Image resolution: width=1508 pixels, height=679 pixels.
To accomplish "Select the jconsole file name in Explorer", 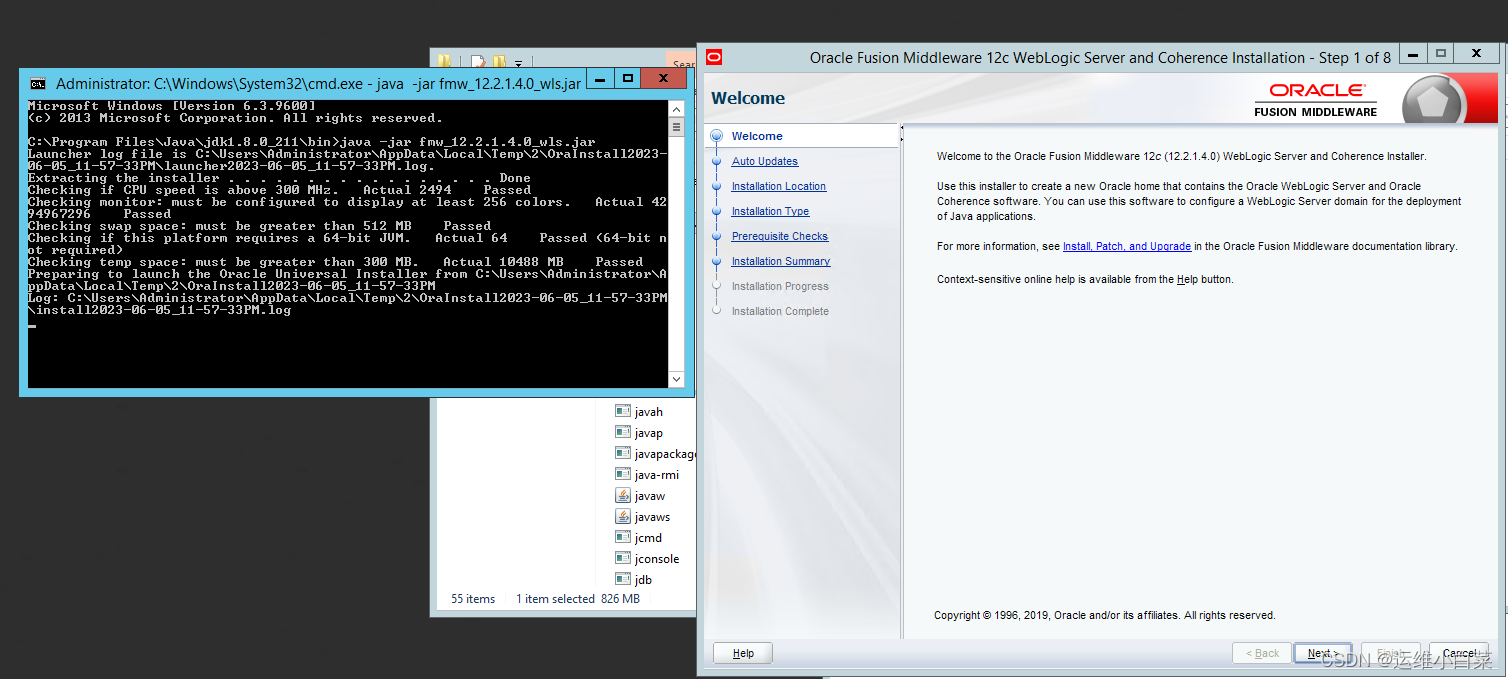I will tap(657, 558).
